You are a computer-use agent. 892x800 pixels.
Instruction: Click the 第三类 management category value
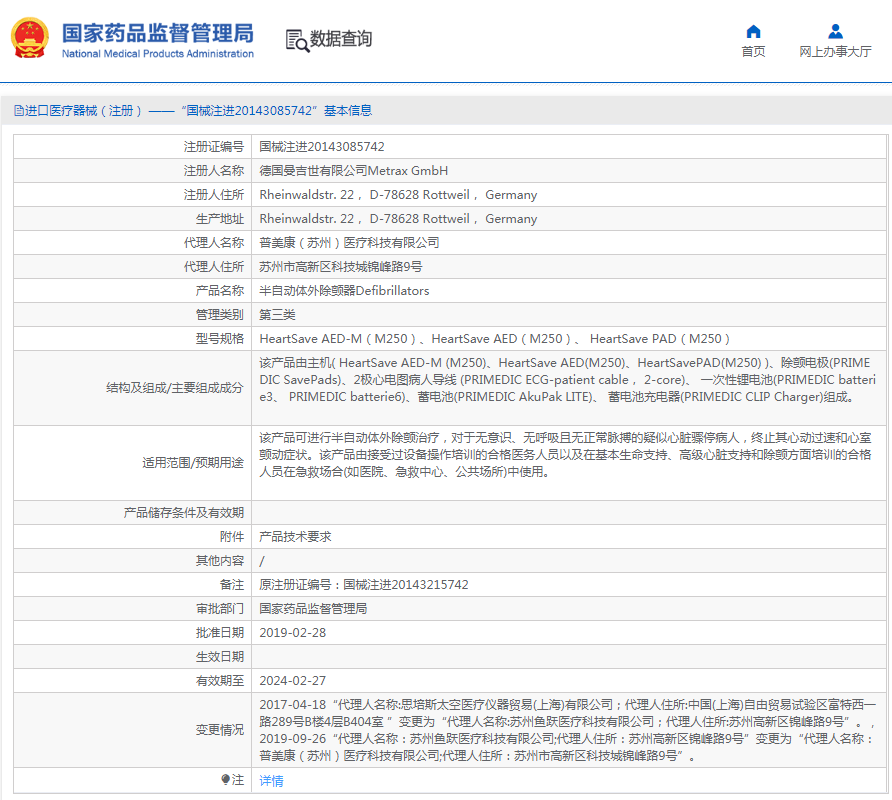pyautogui.click(x=278, y=315)
